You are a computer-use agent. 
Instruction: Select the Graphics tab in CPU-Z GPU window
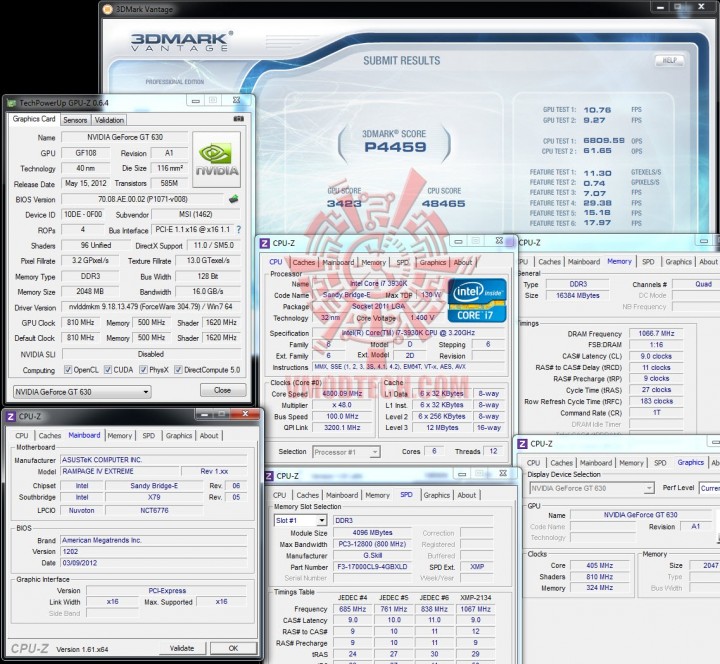(691, 462)
